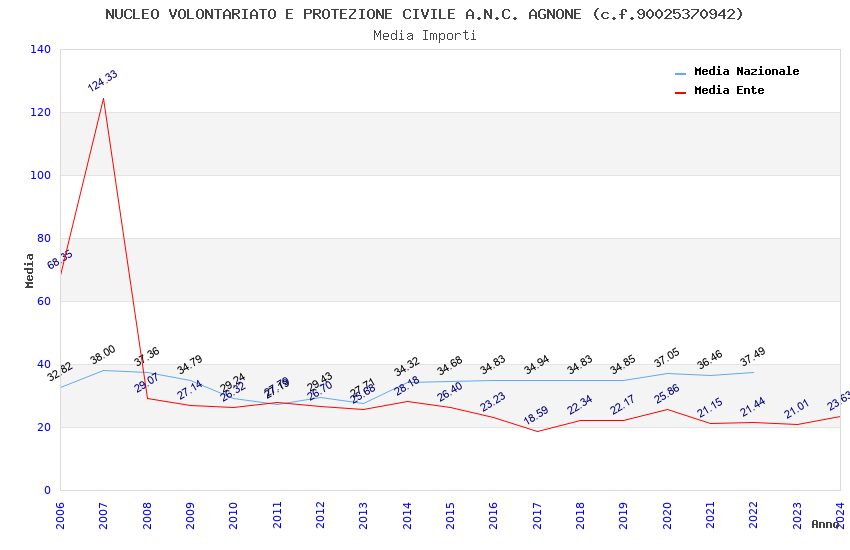Image resolution: width=850 pixels, height=550 pixels.
Task: Click the 38.00 national average label
Action: 102,354
